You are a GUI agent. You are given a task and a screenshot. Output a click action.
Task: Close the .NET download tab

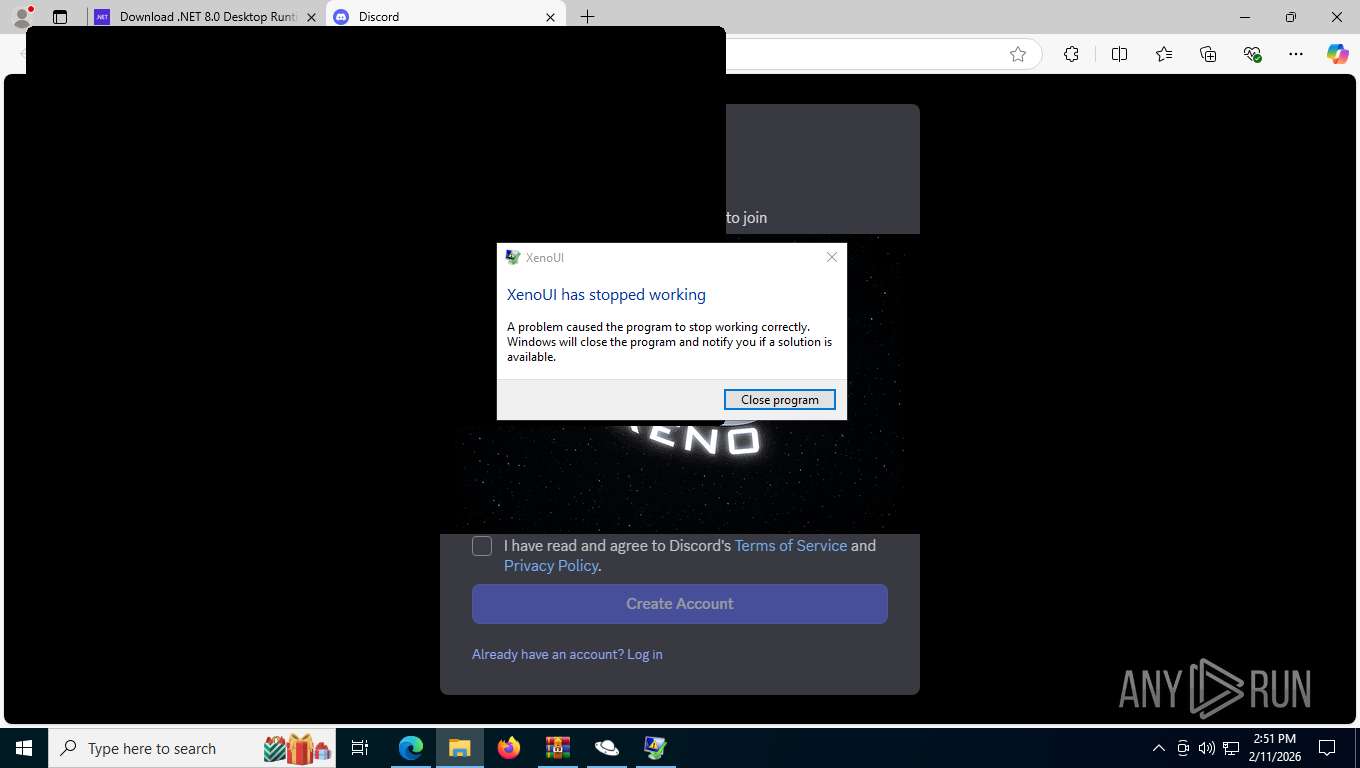pyautogui.click(x=310, y=17)
